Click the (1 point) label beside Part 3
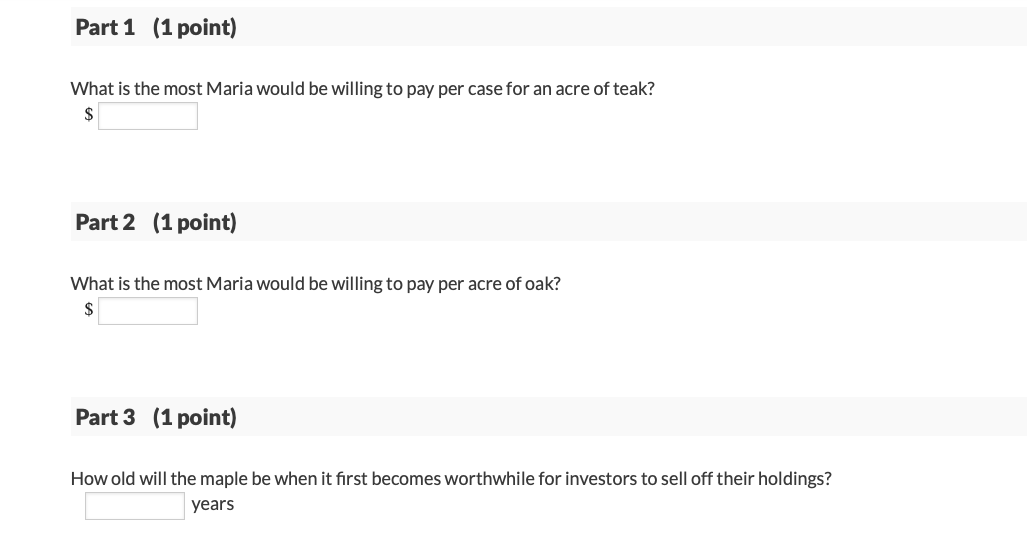The image size is (1027, 552). pos(195,417)
